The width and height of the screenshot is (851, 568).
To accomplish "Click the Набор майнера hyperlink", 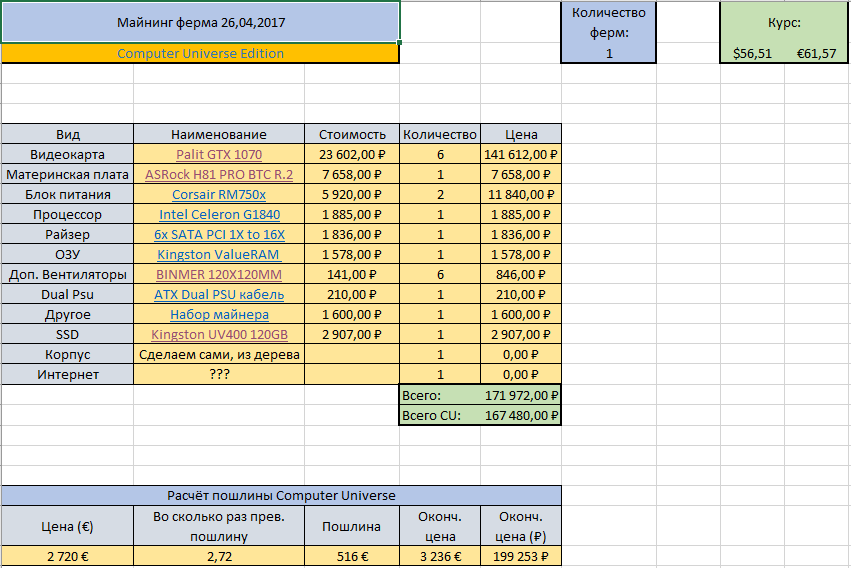I will coord(219,315).
